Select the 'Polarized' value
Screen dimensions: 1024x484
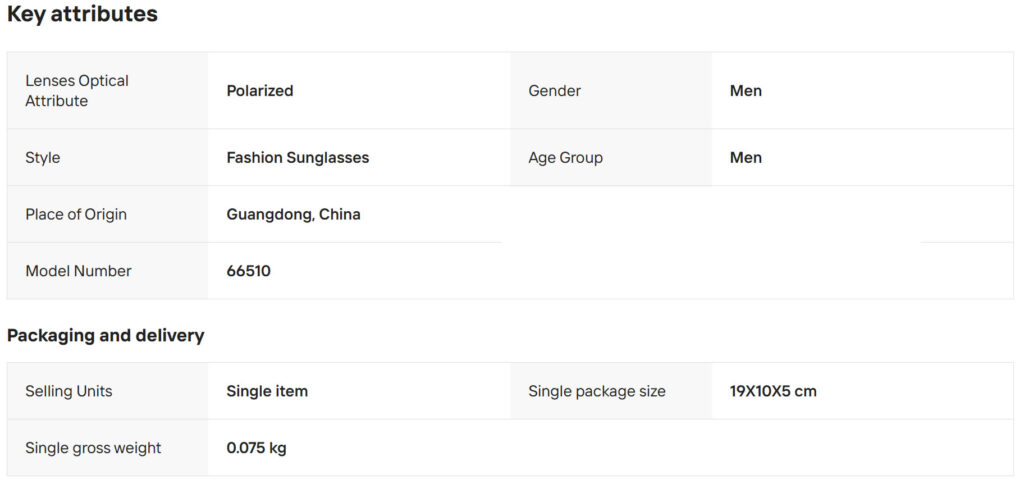click(260, 91)
